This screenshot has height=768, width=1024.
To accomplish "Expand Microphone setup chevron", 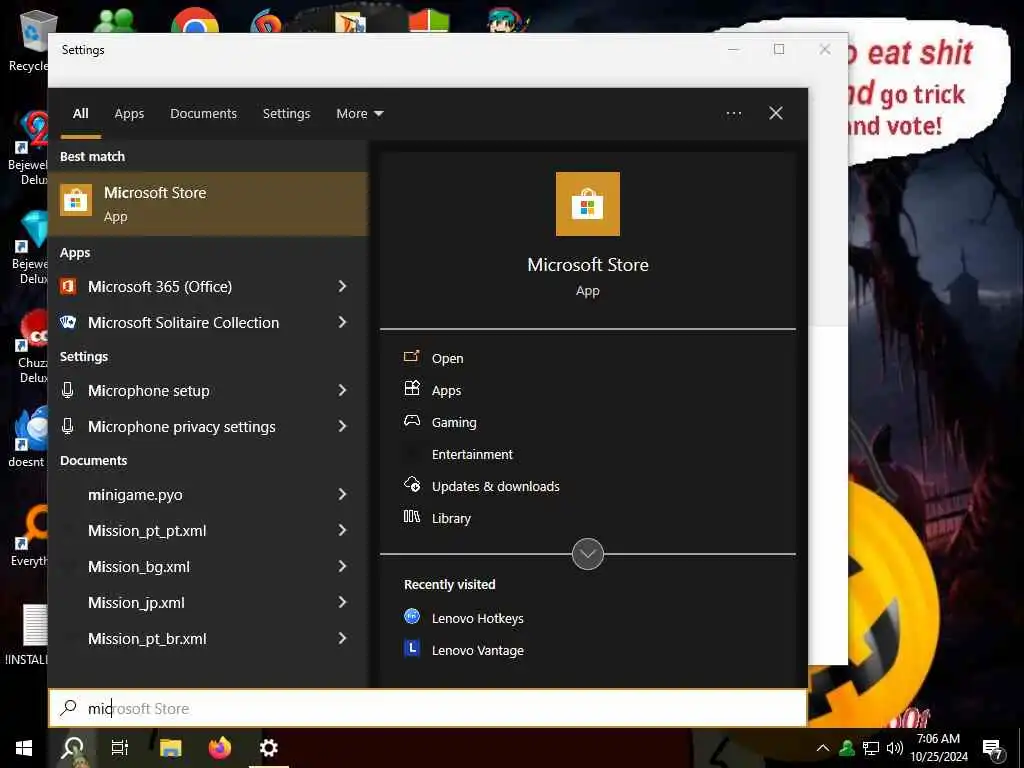I will (342, 391).
